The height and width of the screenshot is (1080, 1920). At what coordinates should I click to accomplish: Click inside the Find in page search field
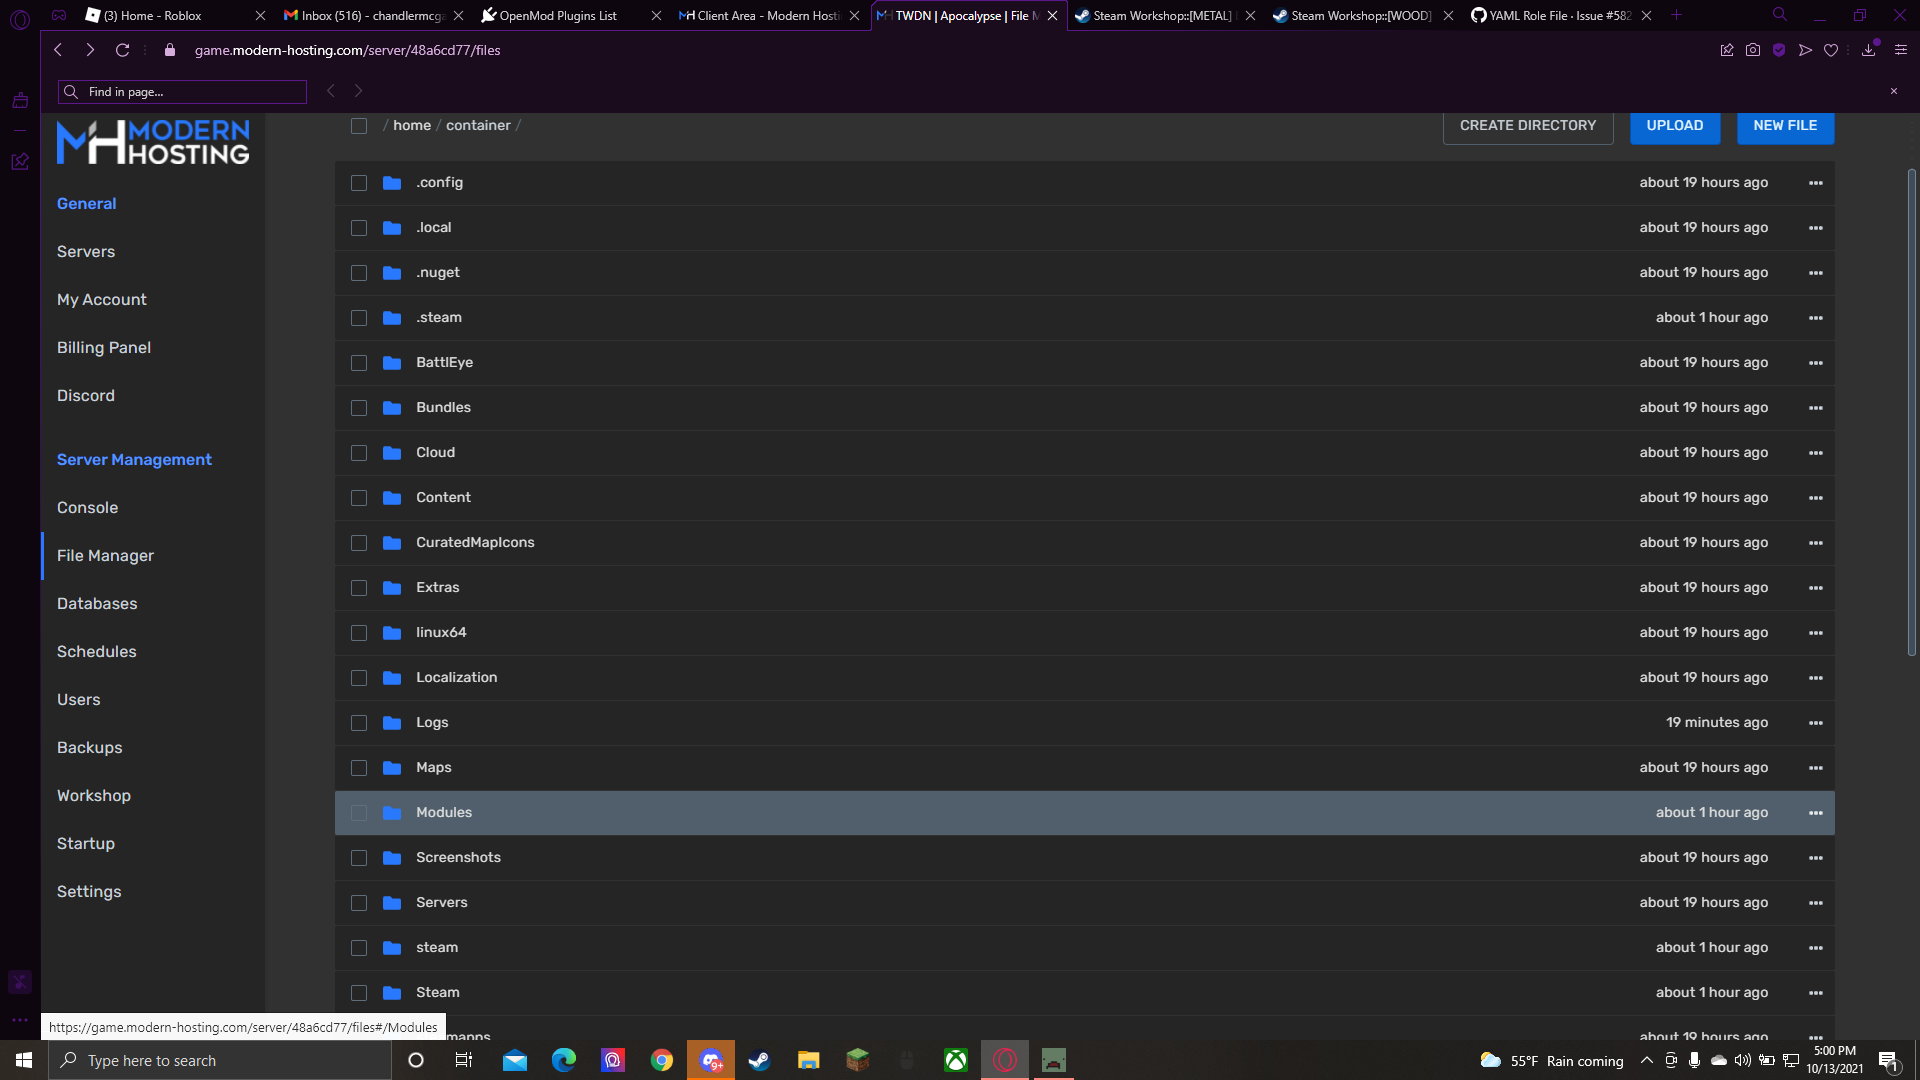pyautogui.click(x=181, y=91)
